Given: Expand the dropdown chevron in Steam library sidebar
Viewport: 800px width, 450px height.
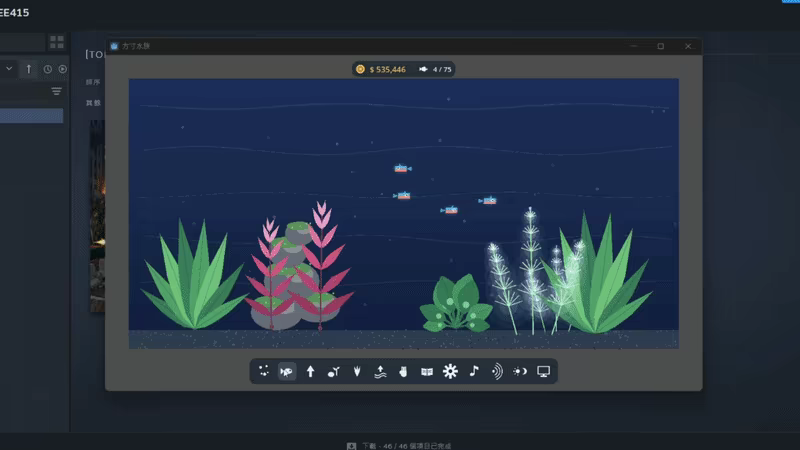Looking at the screenshot, I should (x=9, y=68).
